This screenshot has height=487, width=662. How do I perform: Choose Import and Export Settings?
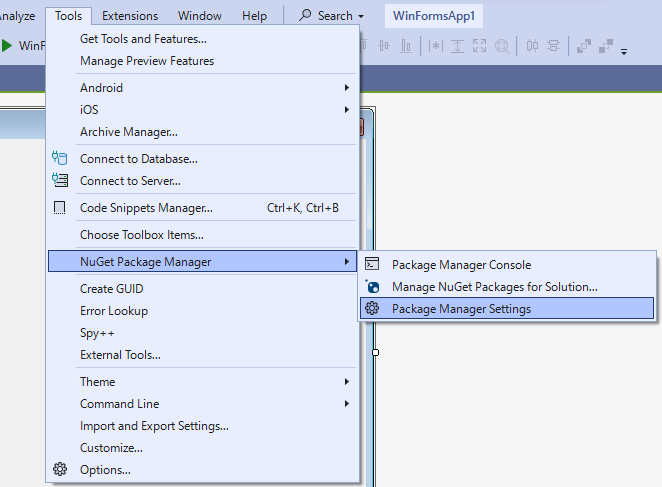[154, 426]
